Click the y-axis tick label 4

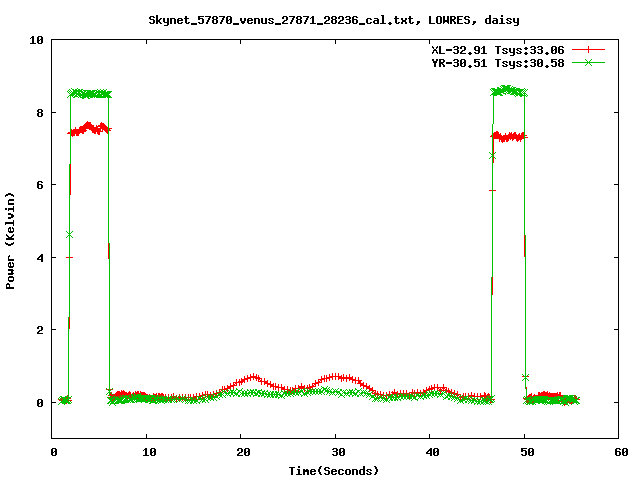tap(40, 258)
